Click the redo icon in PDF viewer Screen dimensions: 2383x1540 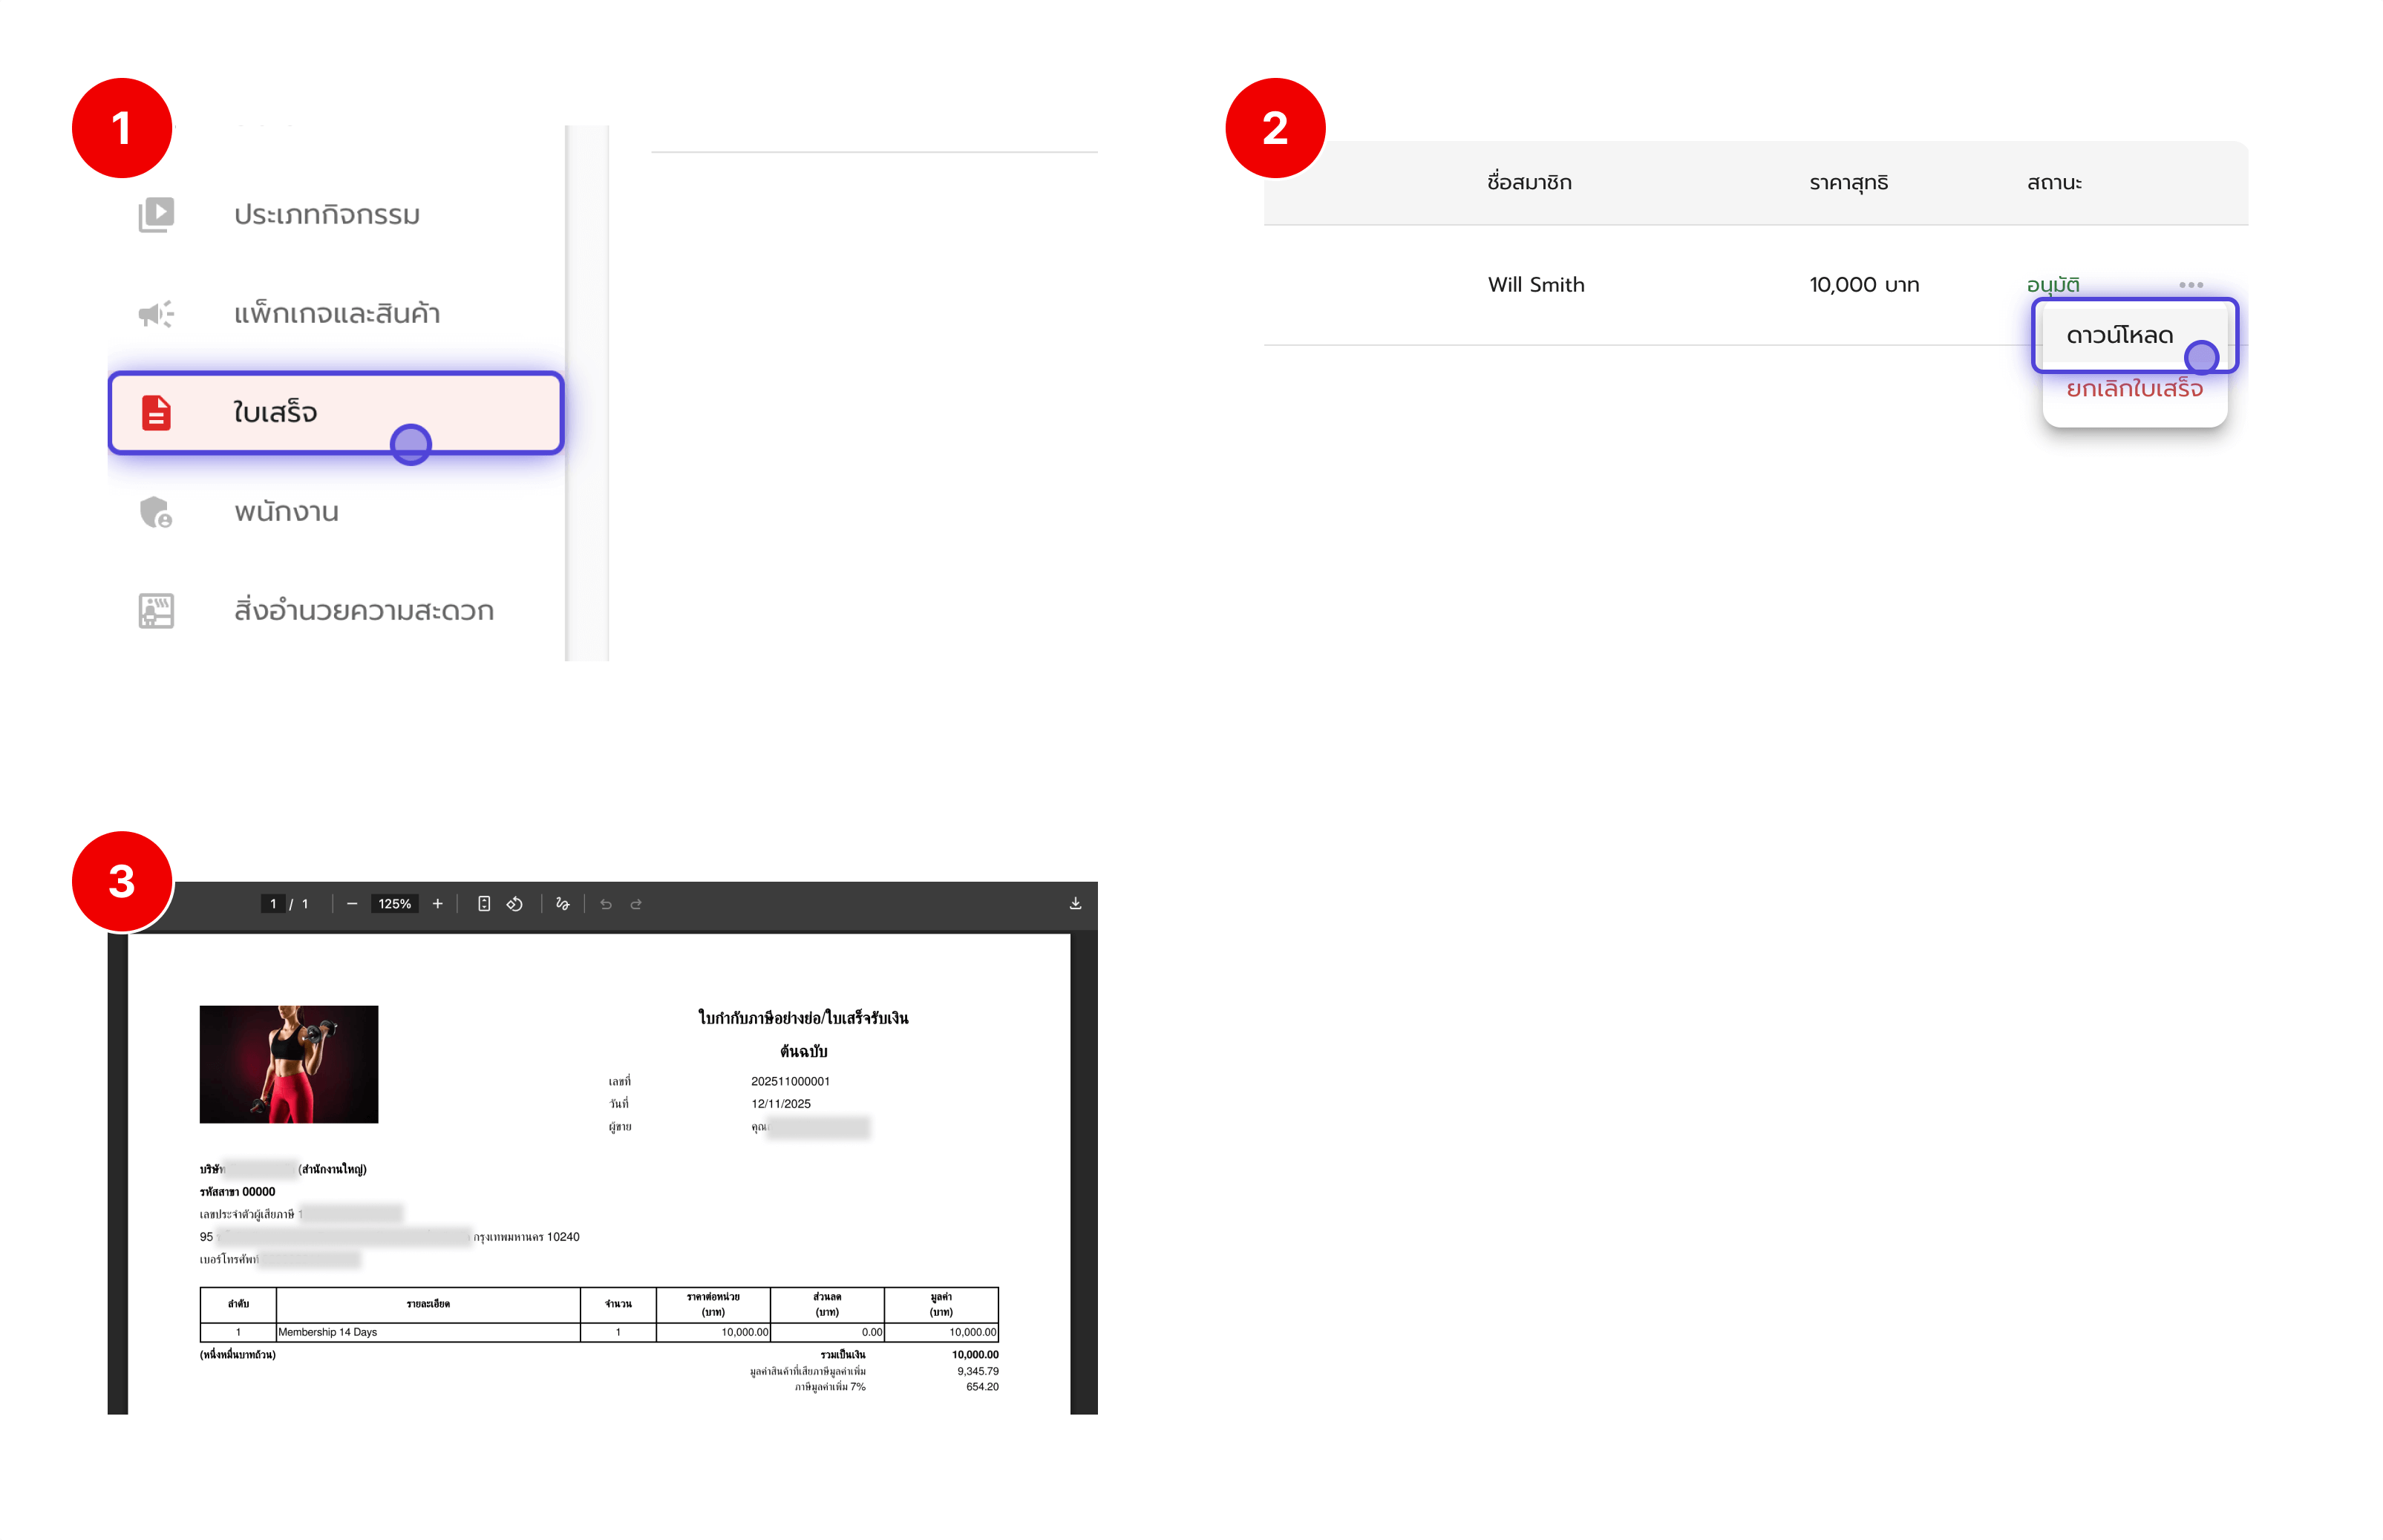tap(636, 903)
